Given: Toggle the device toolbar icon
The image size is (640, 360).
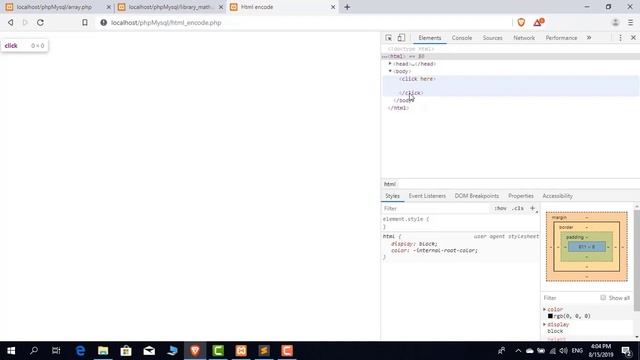Looking at the screenshot, I should pyautogui.click(x=401, y=38).
